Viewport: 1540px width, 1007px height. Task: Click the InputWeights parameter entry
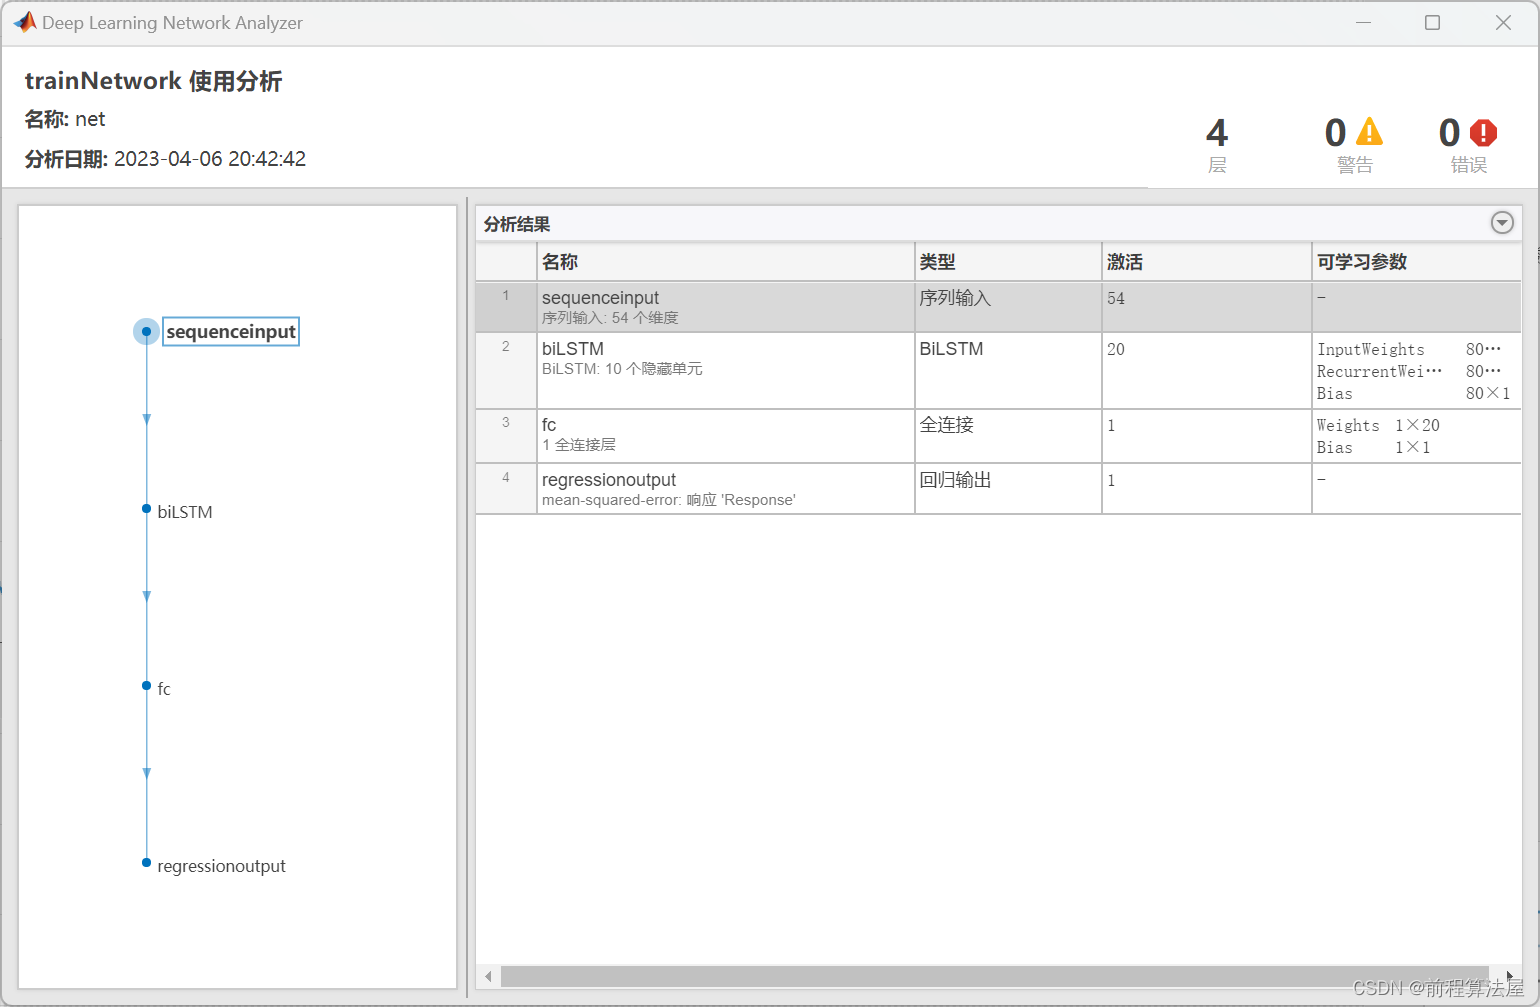1409,349
